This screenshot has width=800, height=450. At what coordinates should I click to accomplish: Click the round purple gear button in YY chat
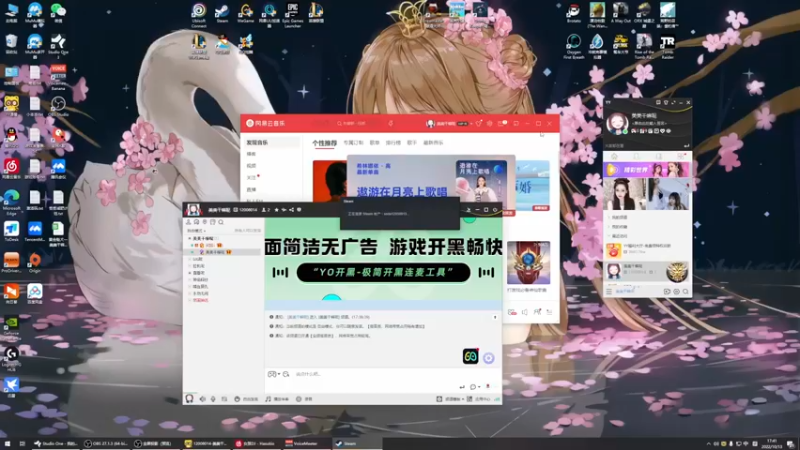(488, 358)
